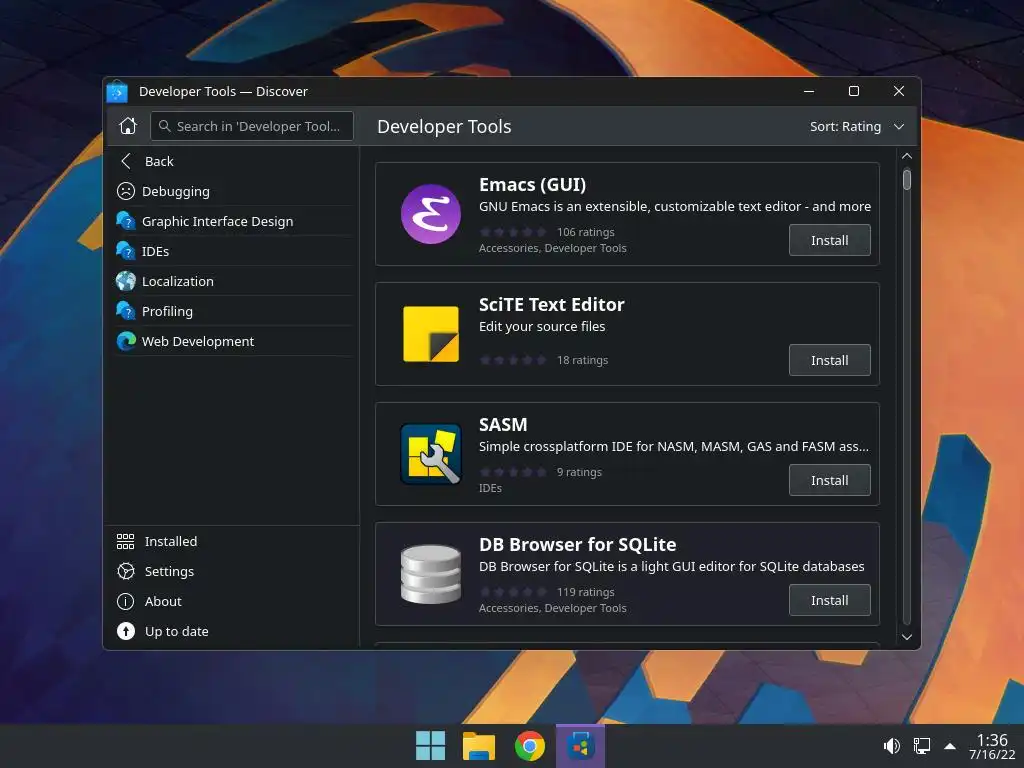Click the '119 ratings' text
1024x768 pixels.
pos(586,592)
